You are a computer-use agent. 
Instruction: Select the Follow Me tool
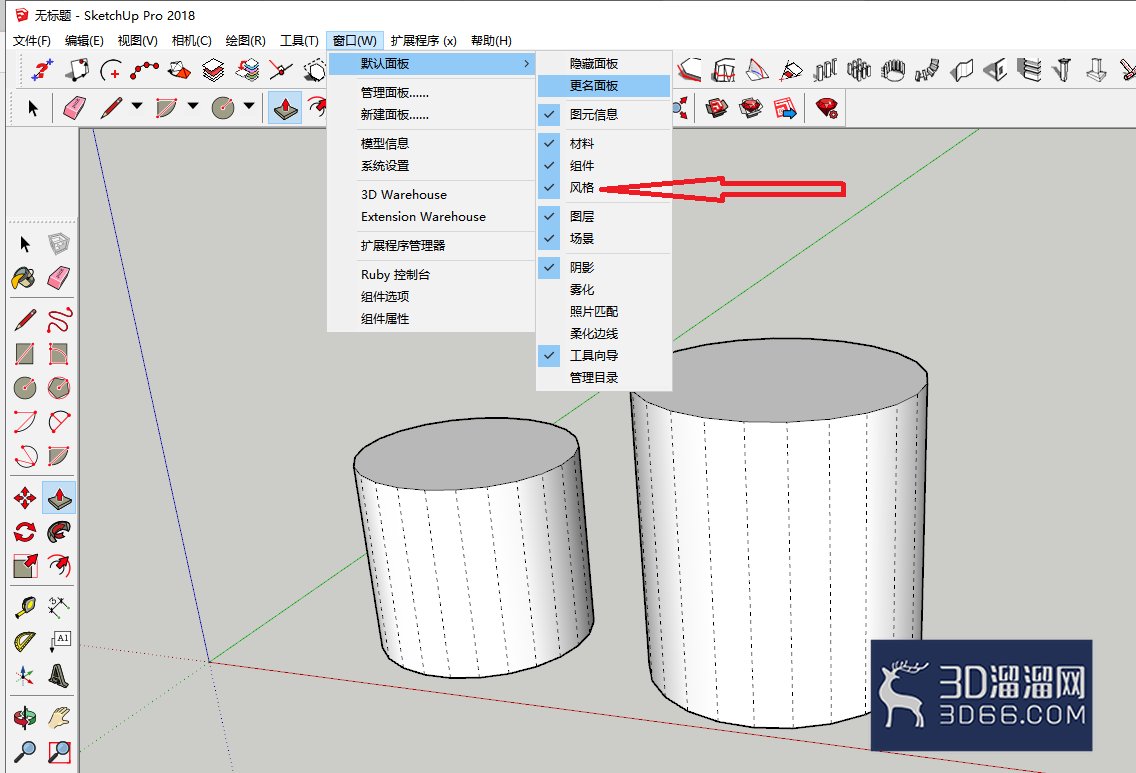pyautogui.click(x=59, y=532)
